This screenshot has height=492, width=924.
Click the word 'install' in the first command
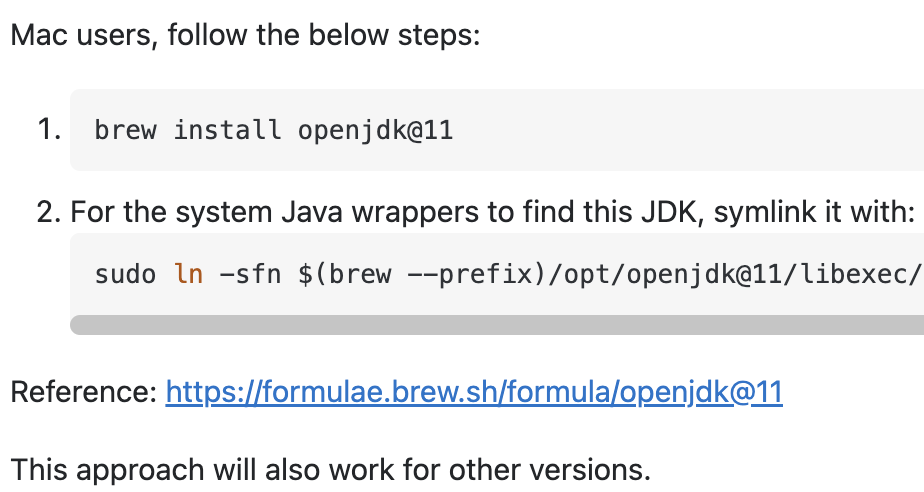click(227, 130)
